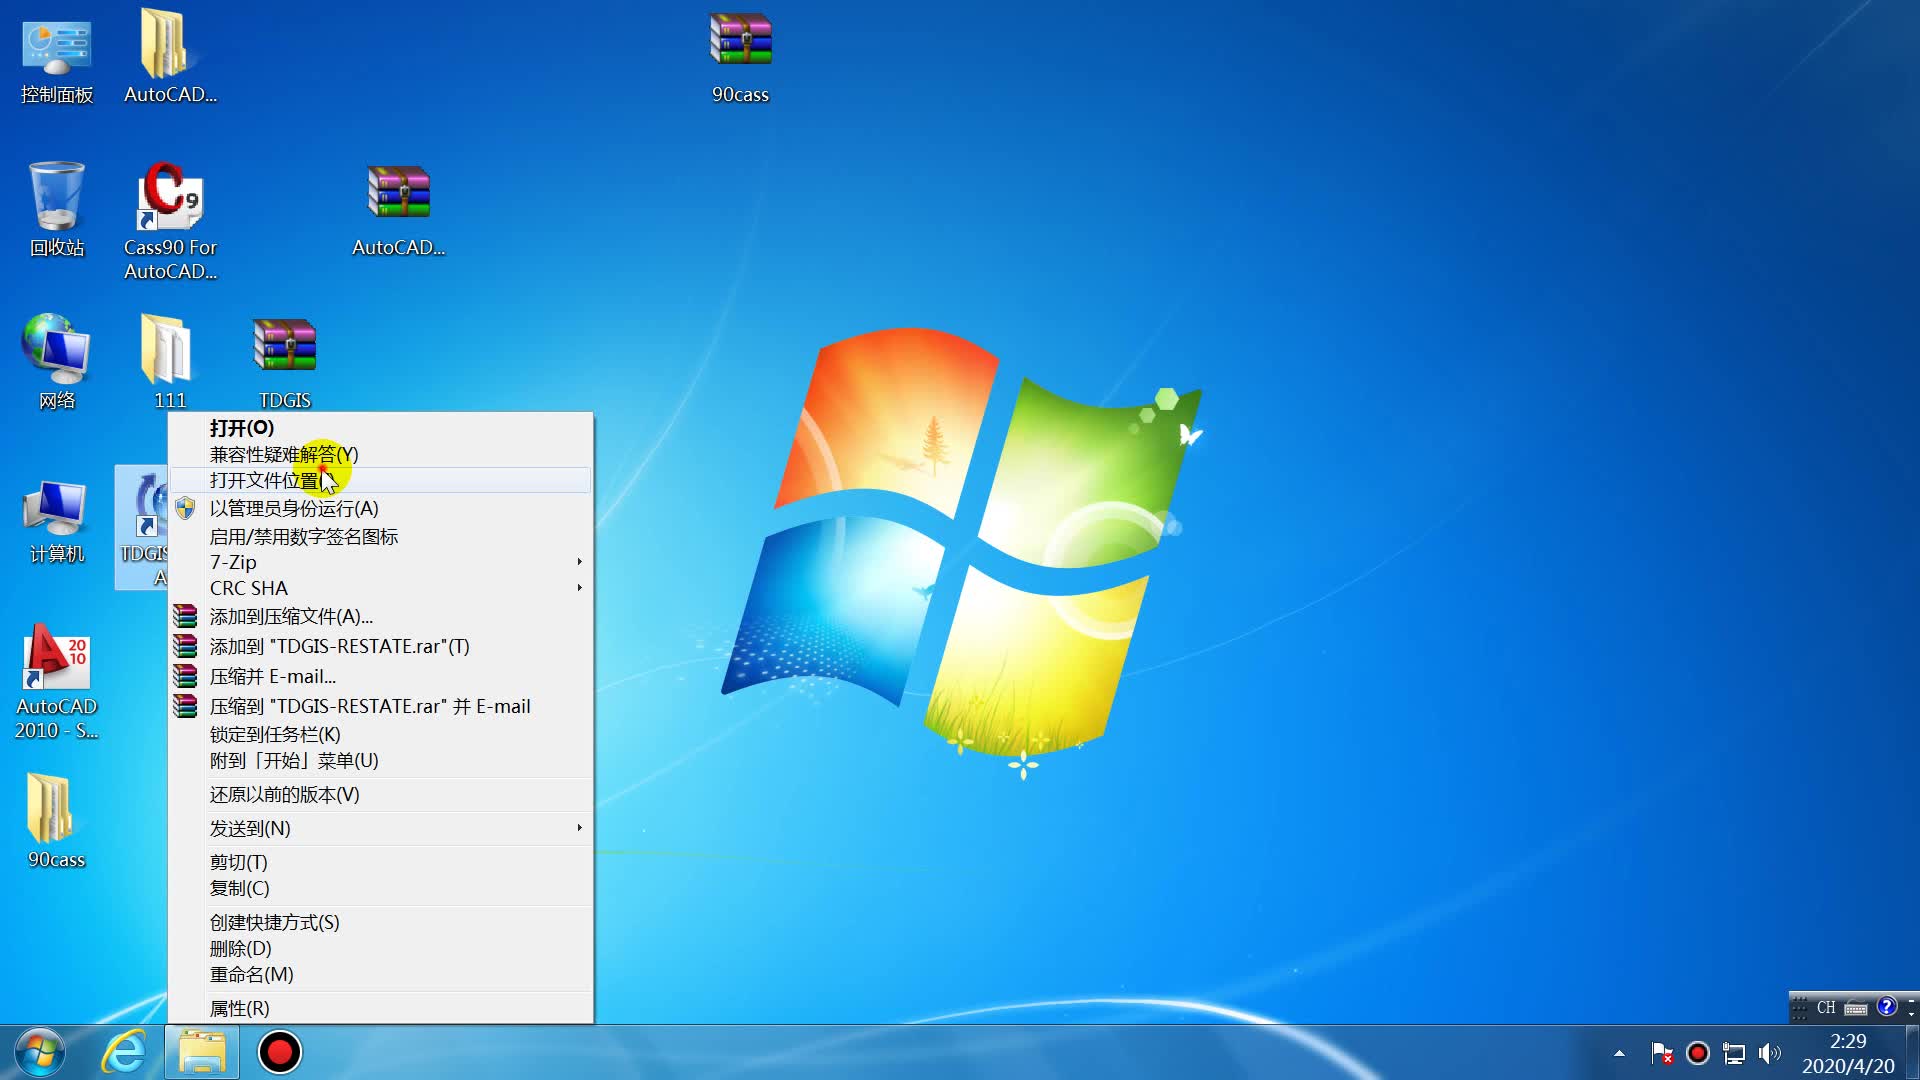The width and height of the screenshot is (1920, 1080).
Task: Choose 添加到压缩文件(A)... entry
Action: (x=381, y=616)
